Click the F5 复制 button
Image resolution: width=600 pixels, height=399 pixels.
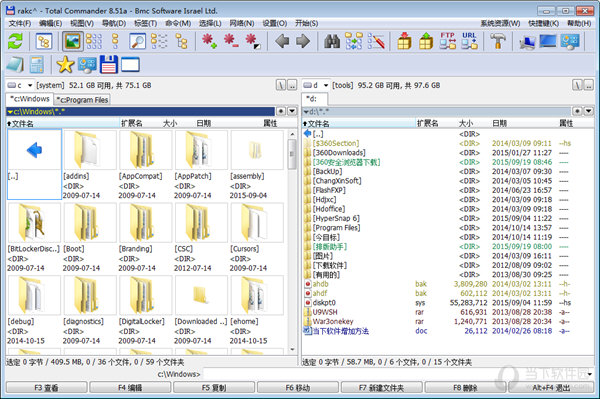pyautogui.click(x=214, y=388)
